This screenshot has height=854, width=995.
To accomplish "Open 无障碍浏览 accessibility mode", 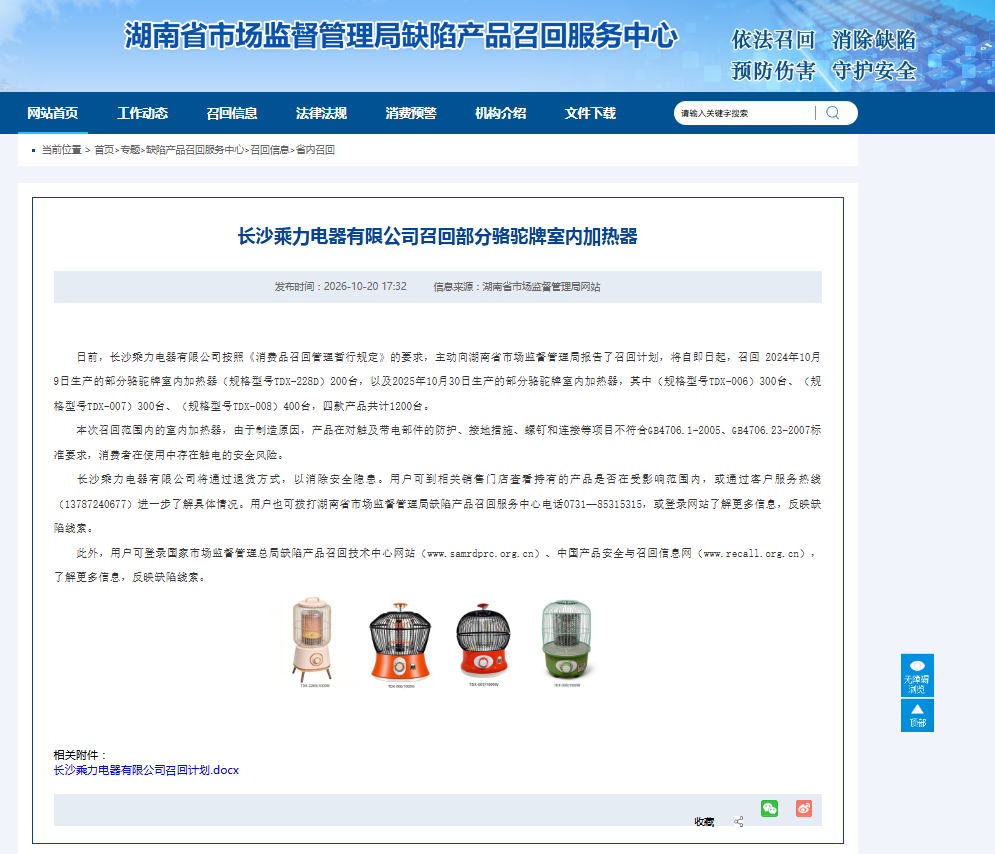I will (x=917, y=676).
